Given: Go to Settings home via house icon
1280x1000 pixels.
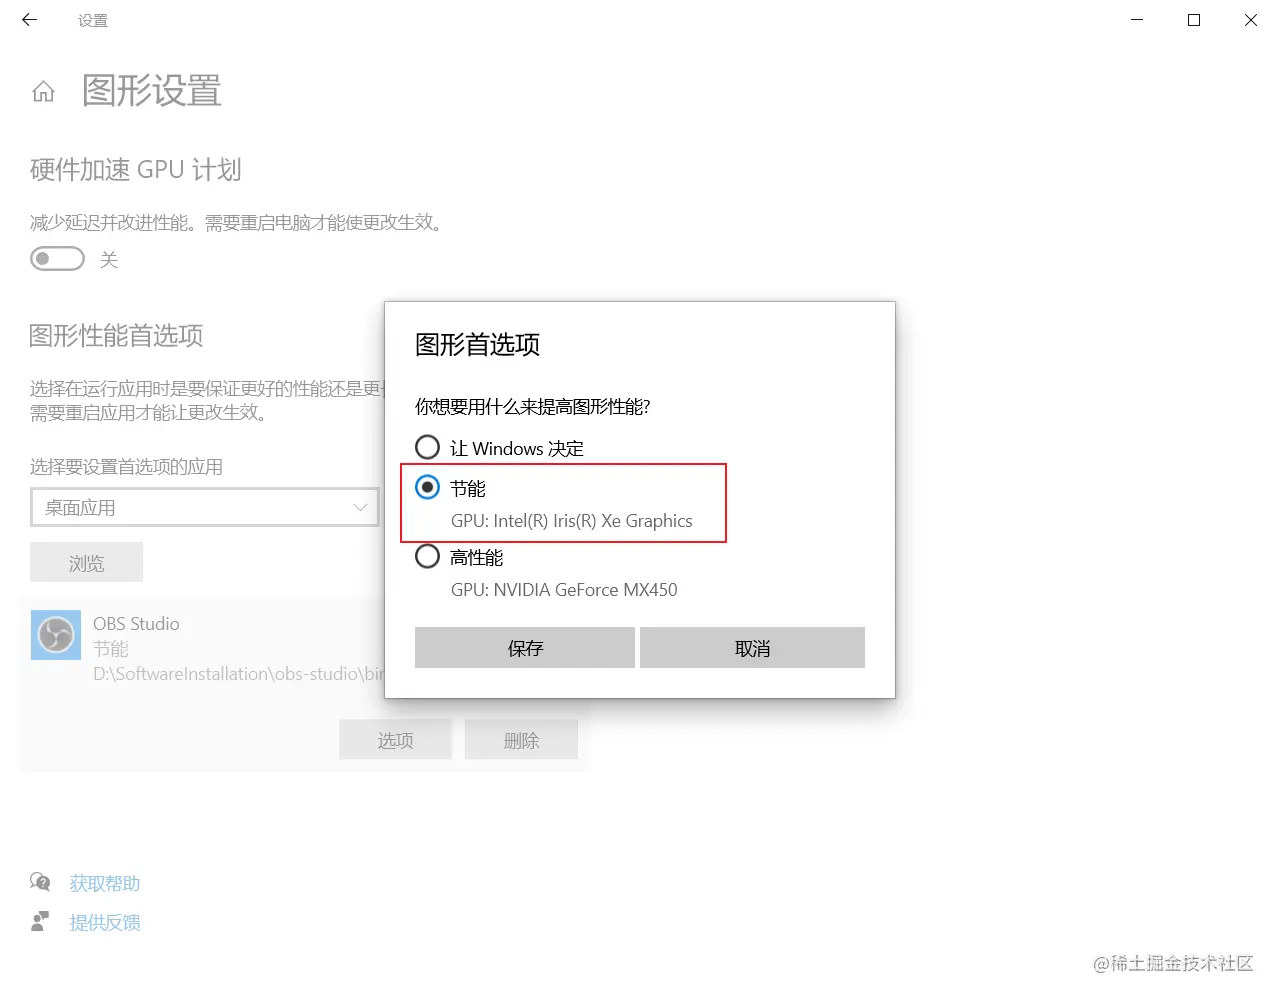Looking at the screenshot, I should click(43, 92).
